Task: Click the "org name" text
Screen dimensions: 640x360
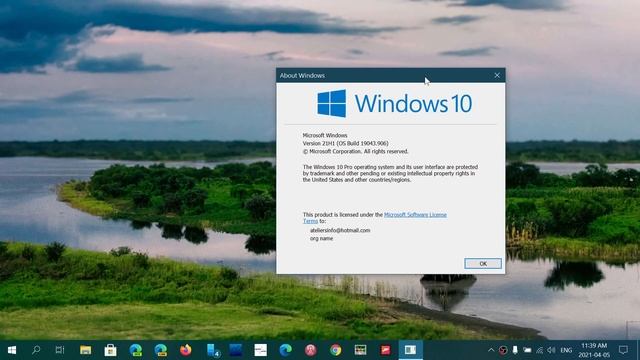Action: [321, 238]
